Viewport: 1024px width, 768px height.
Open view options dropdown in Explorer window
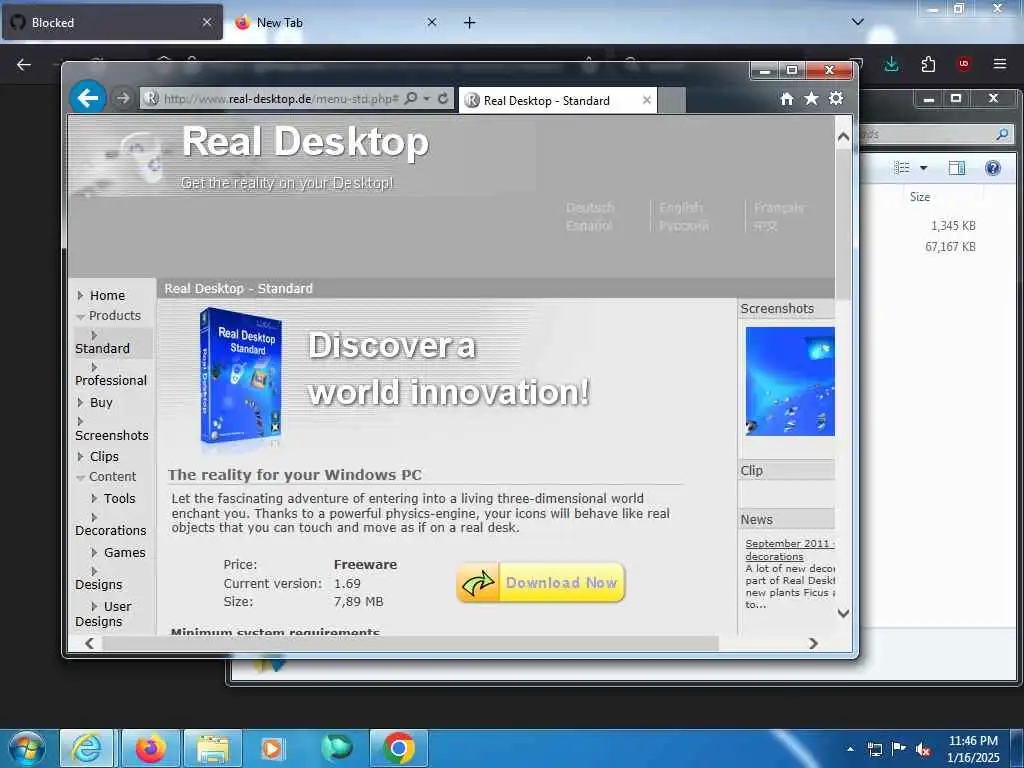coord(923,168)
